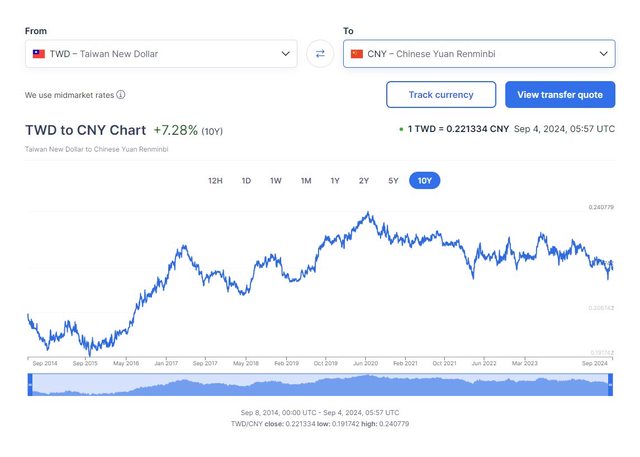
Task: Select the 12H time range
Action: click(x=215, y=181)
